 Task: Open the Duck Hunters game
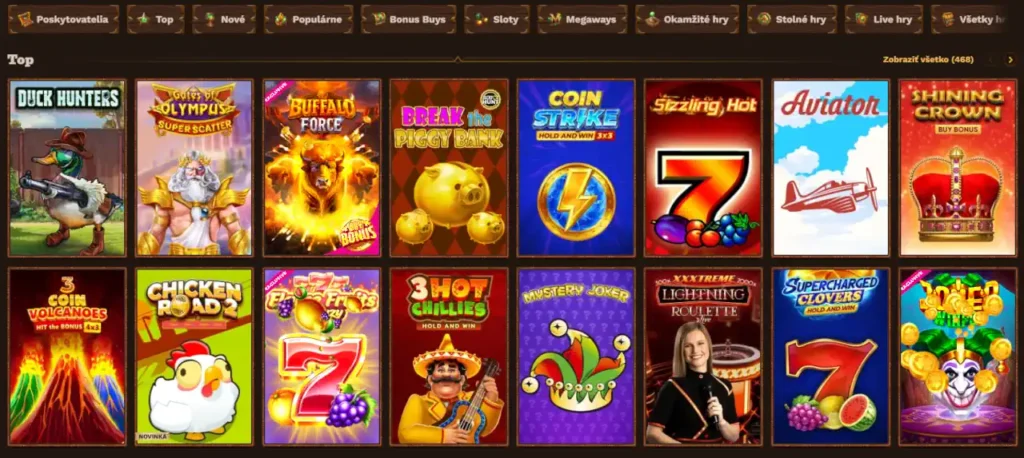click(x=67, y=168)
